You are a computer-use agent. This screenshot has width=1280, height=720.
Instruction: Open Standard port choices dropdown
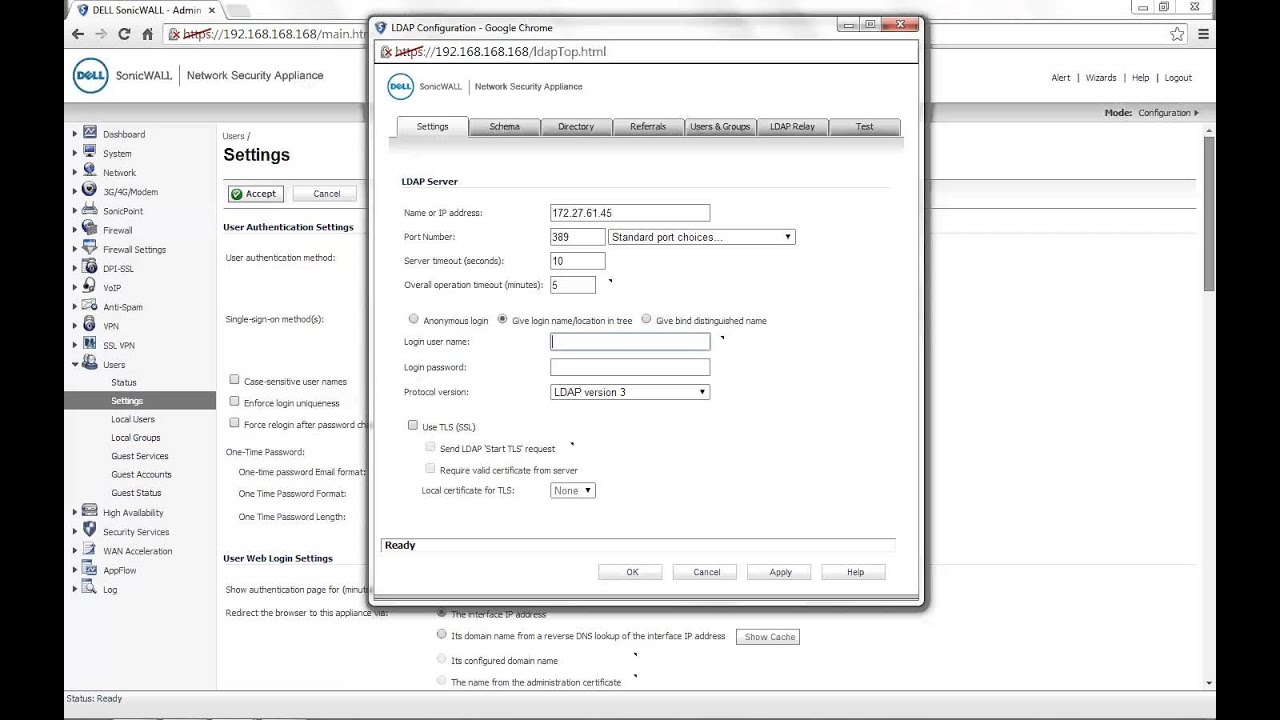702,237
